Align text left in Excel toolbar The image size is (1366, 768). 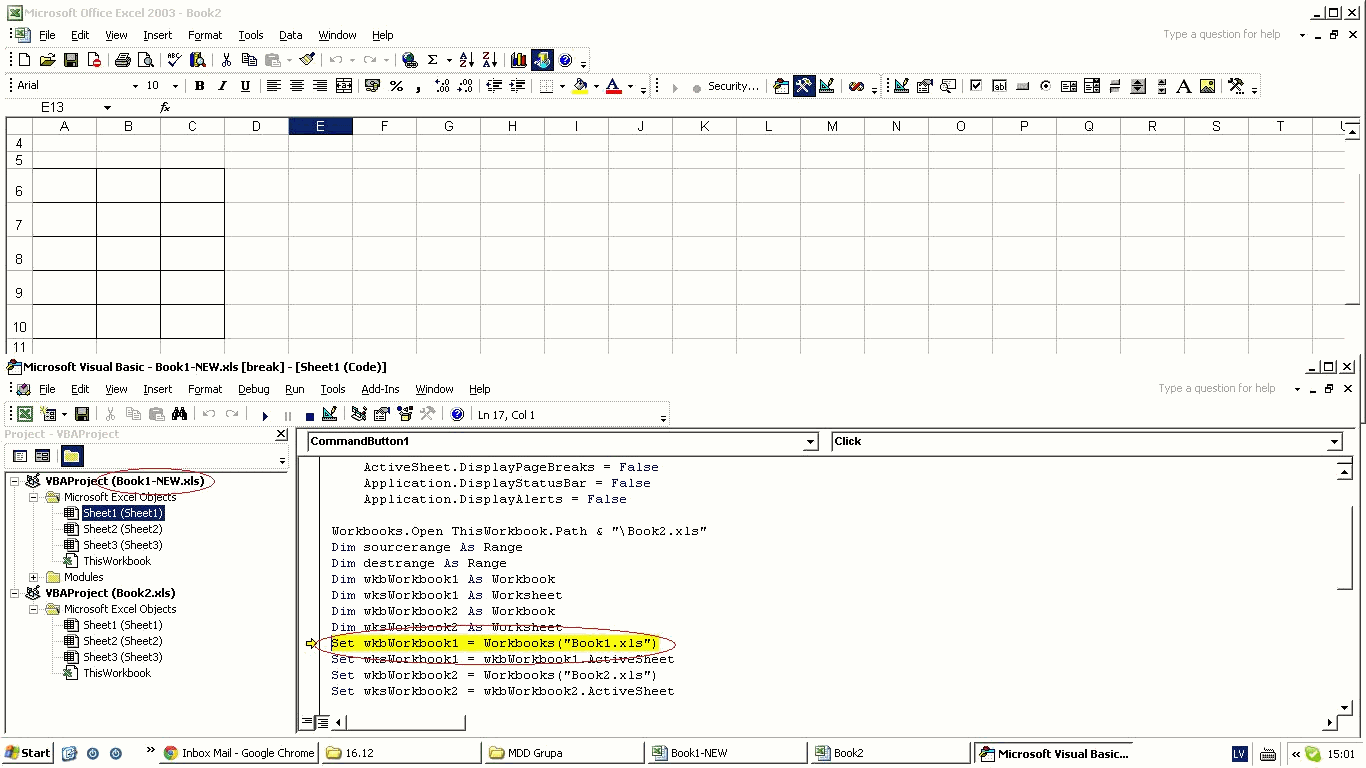[x=273, y=86]
